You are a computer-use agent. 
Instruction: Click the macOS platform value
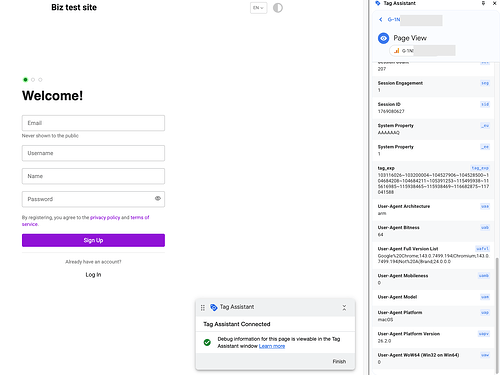pos(385,320)
